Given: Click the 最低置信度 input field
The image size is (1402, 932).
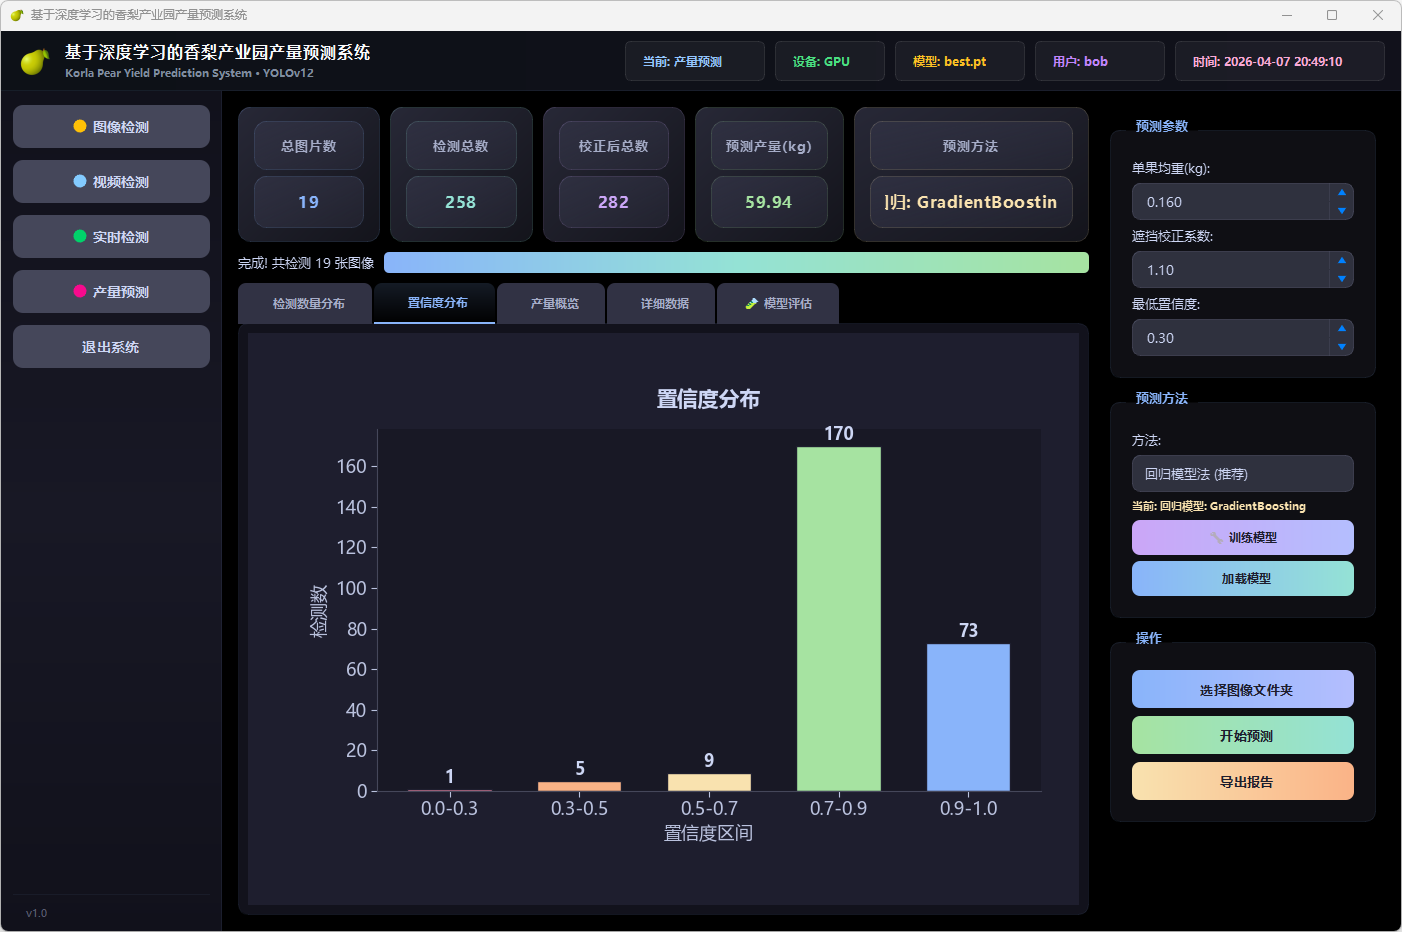Looking at the screenshot, I should click(x=1230, y=338).
